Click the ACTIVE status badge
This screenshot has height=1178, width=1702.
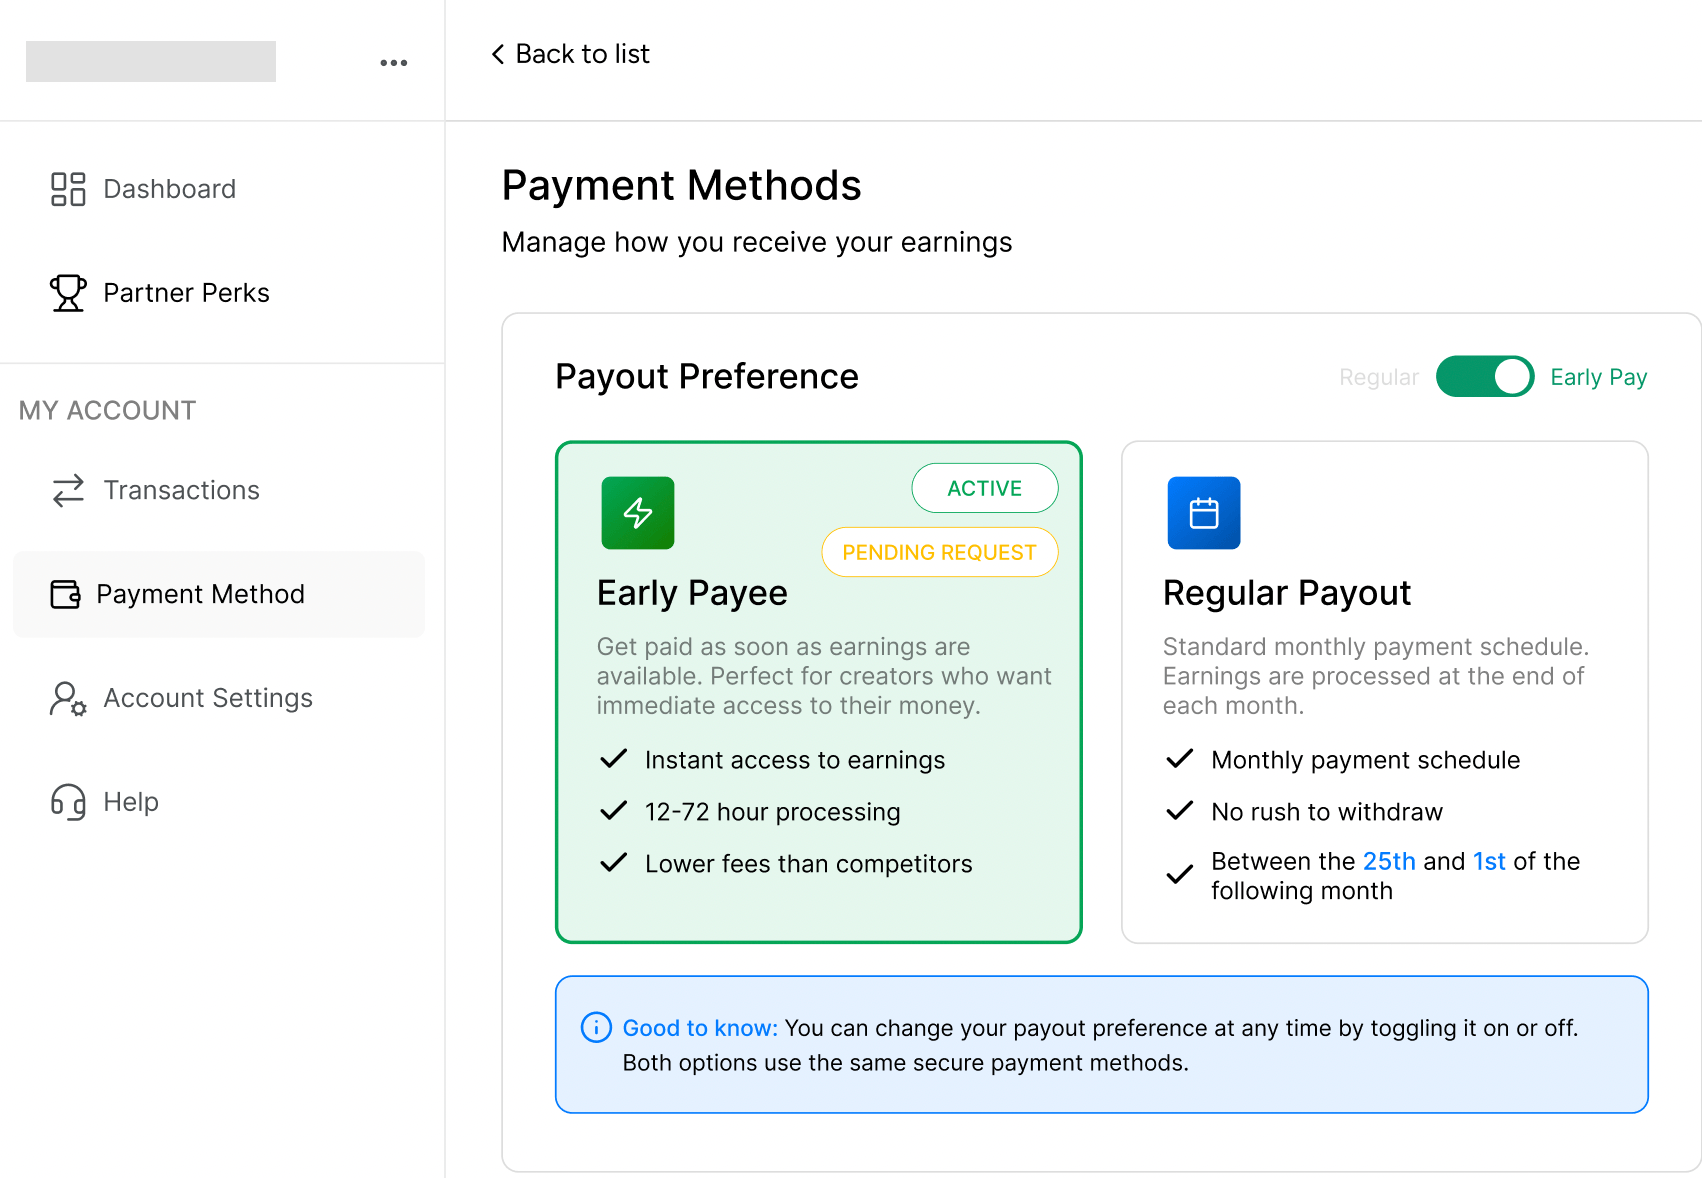coord(984,488)
